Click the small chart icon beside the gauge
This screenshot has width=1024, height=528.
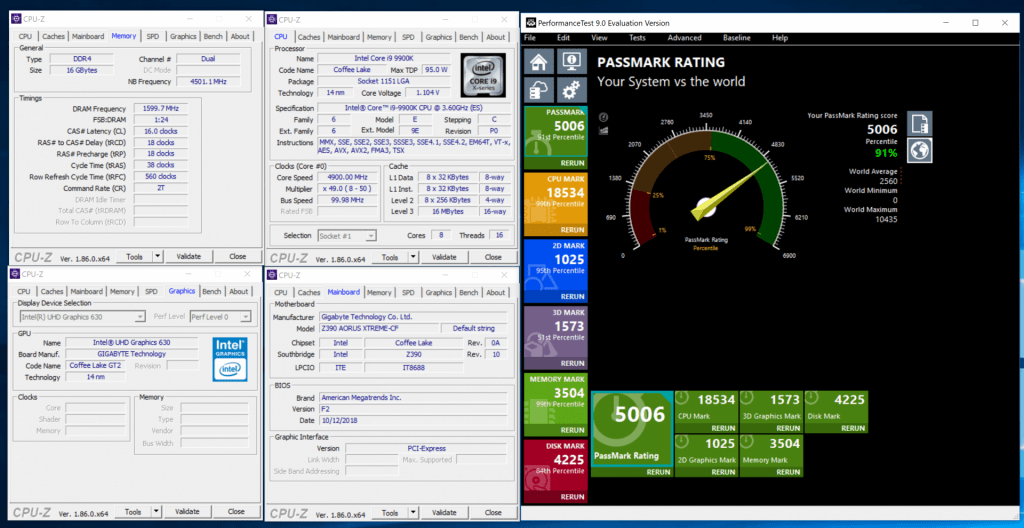[603, 131]
